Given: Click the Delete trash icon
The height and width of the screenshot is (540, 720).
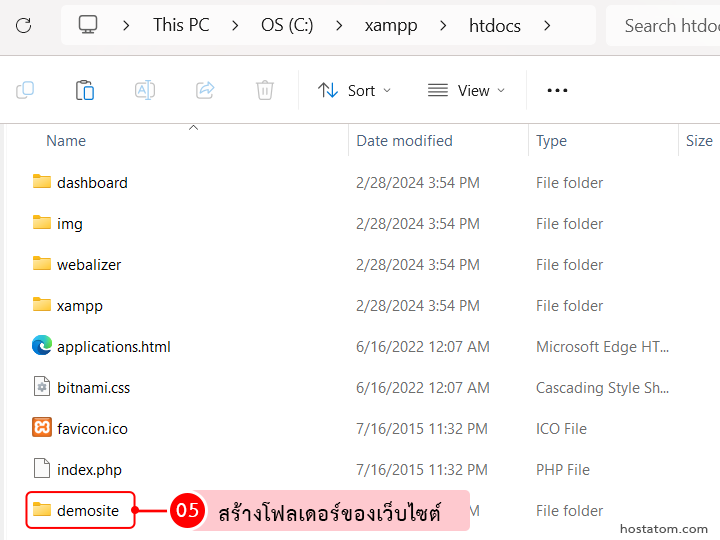Looking at the screenshot, I should pos(264,90).
